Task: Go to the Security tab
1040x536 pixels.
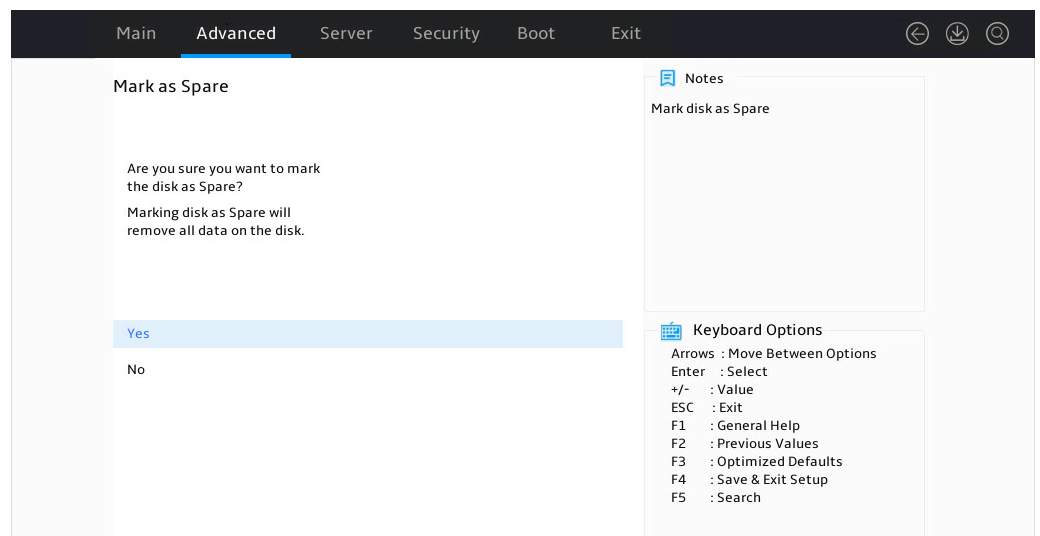Action: click(x=446, y=33)
